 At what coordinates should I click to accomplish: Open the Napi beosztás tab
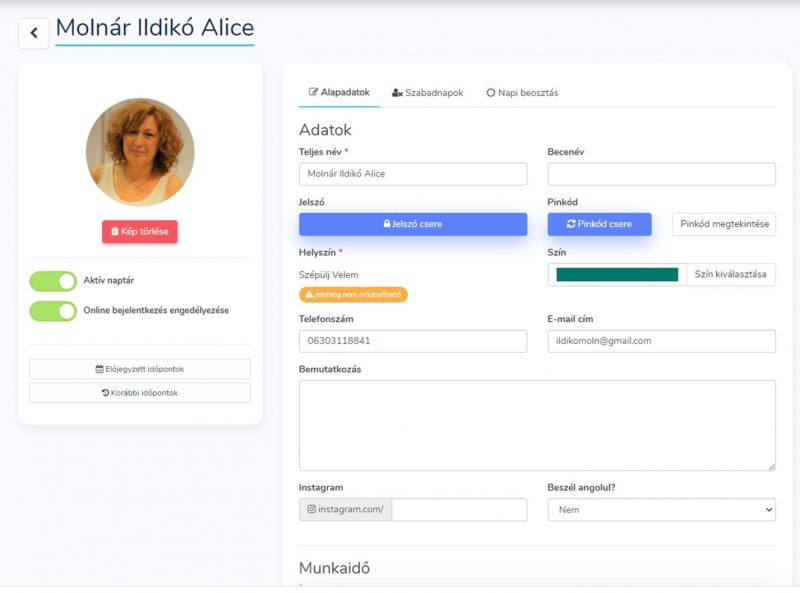click(x=522, y=93)
